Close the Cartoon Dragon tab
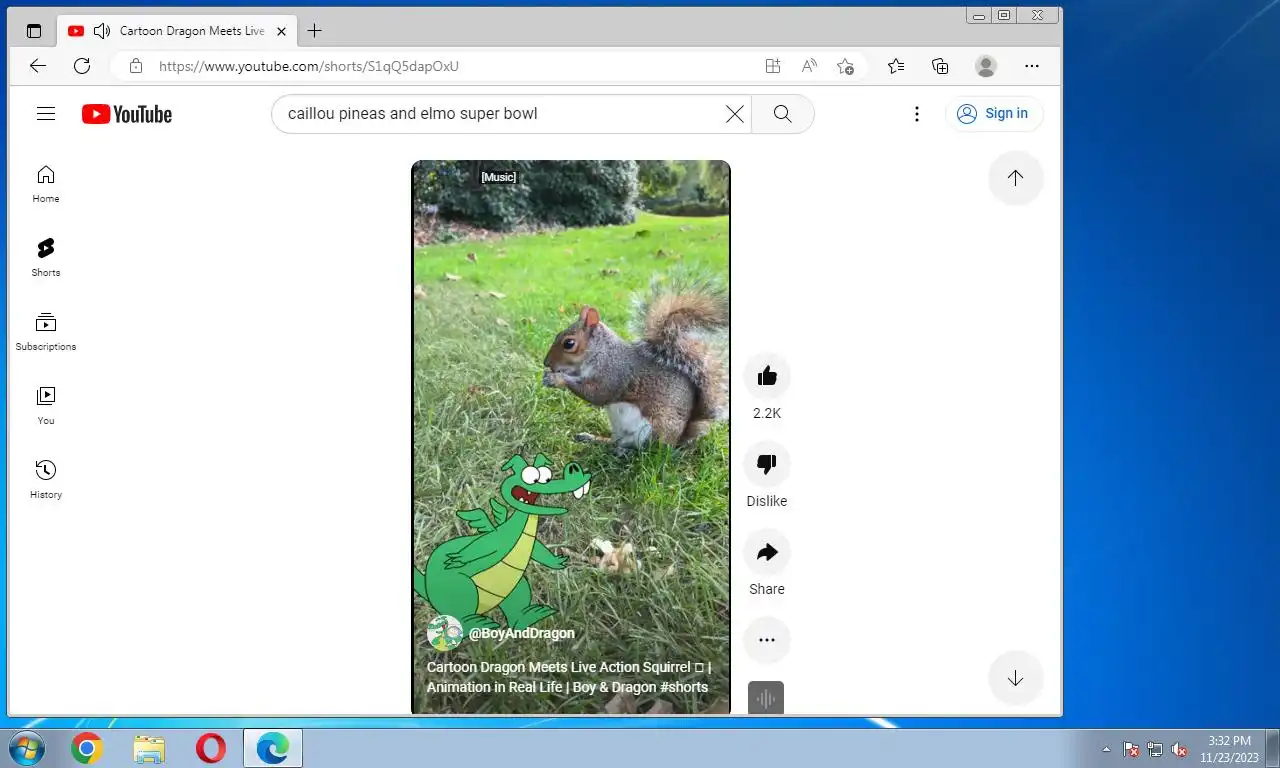The width and height of the screenshot is (1280, 768). click(281, 31)
